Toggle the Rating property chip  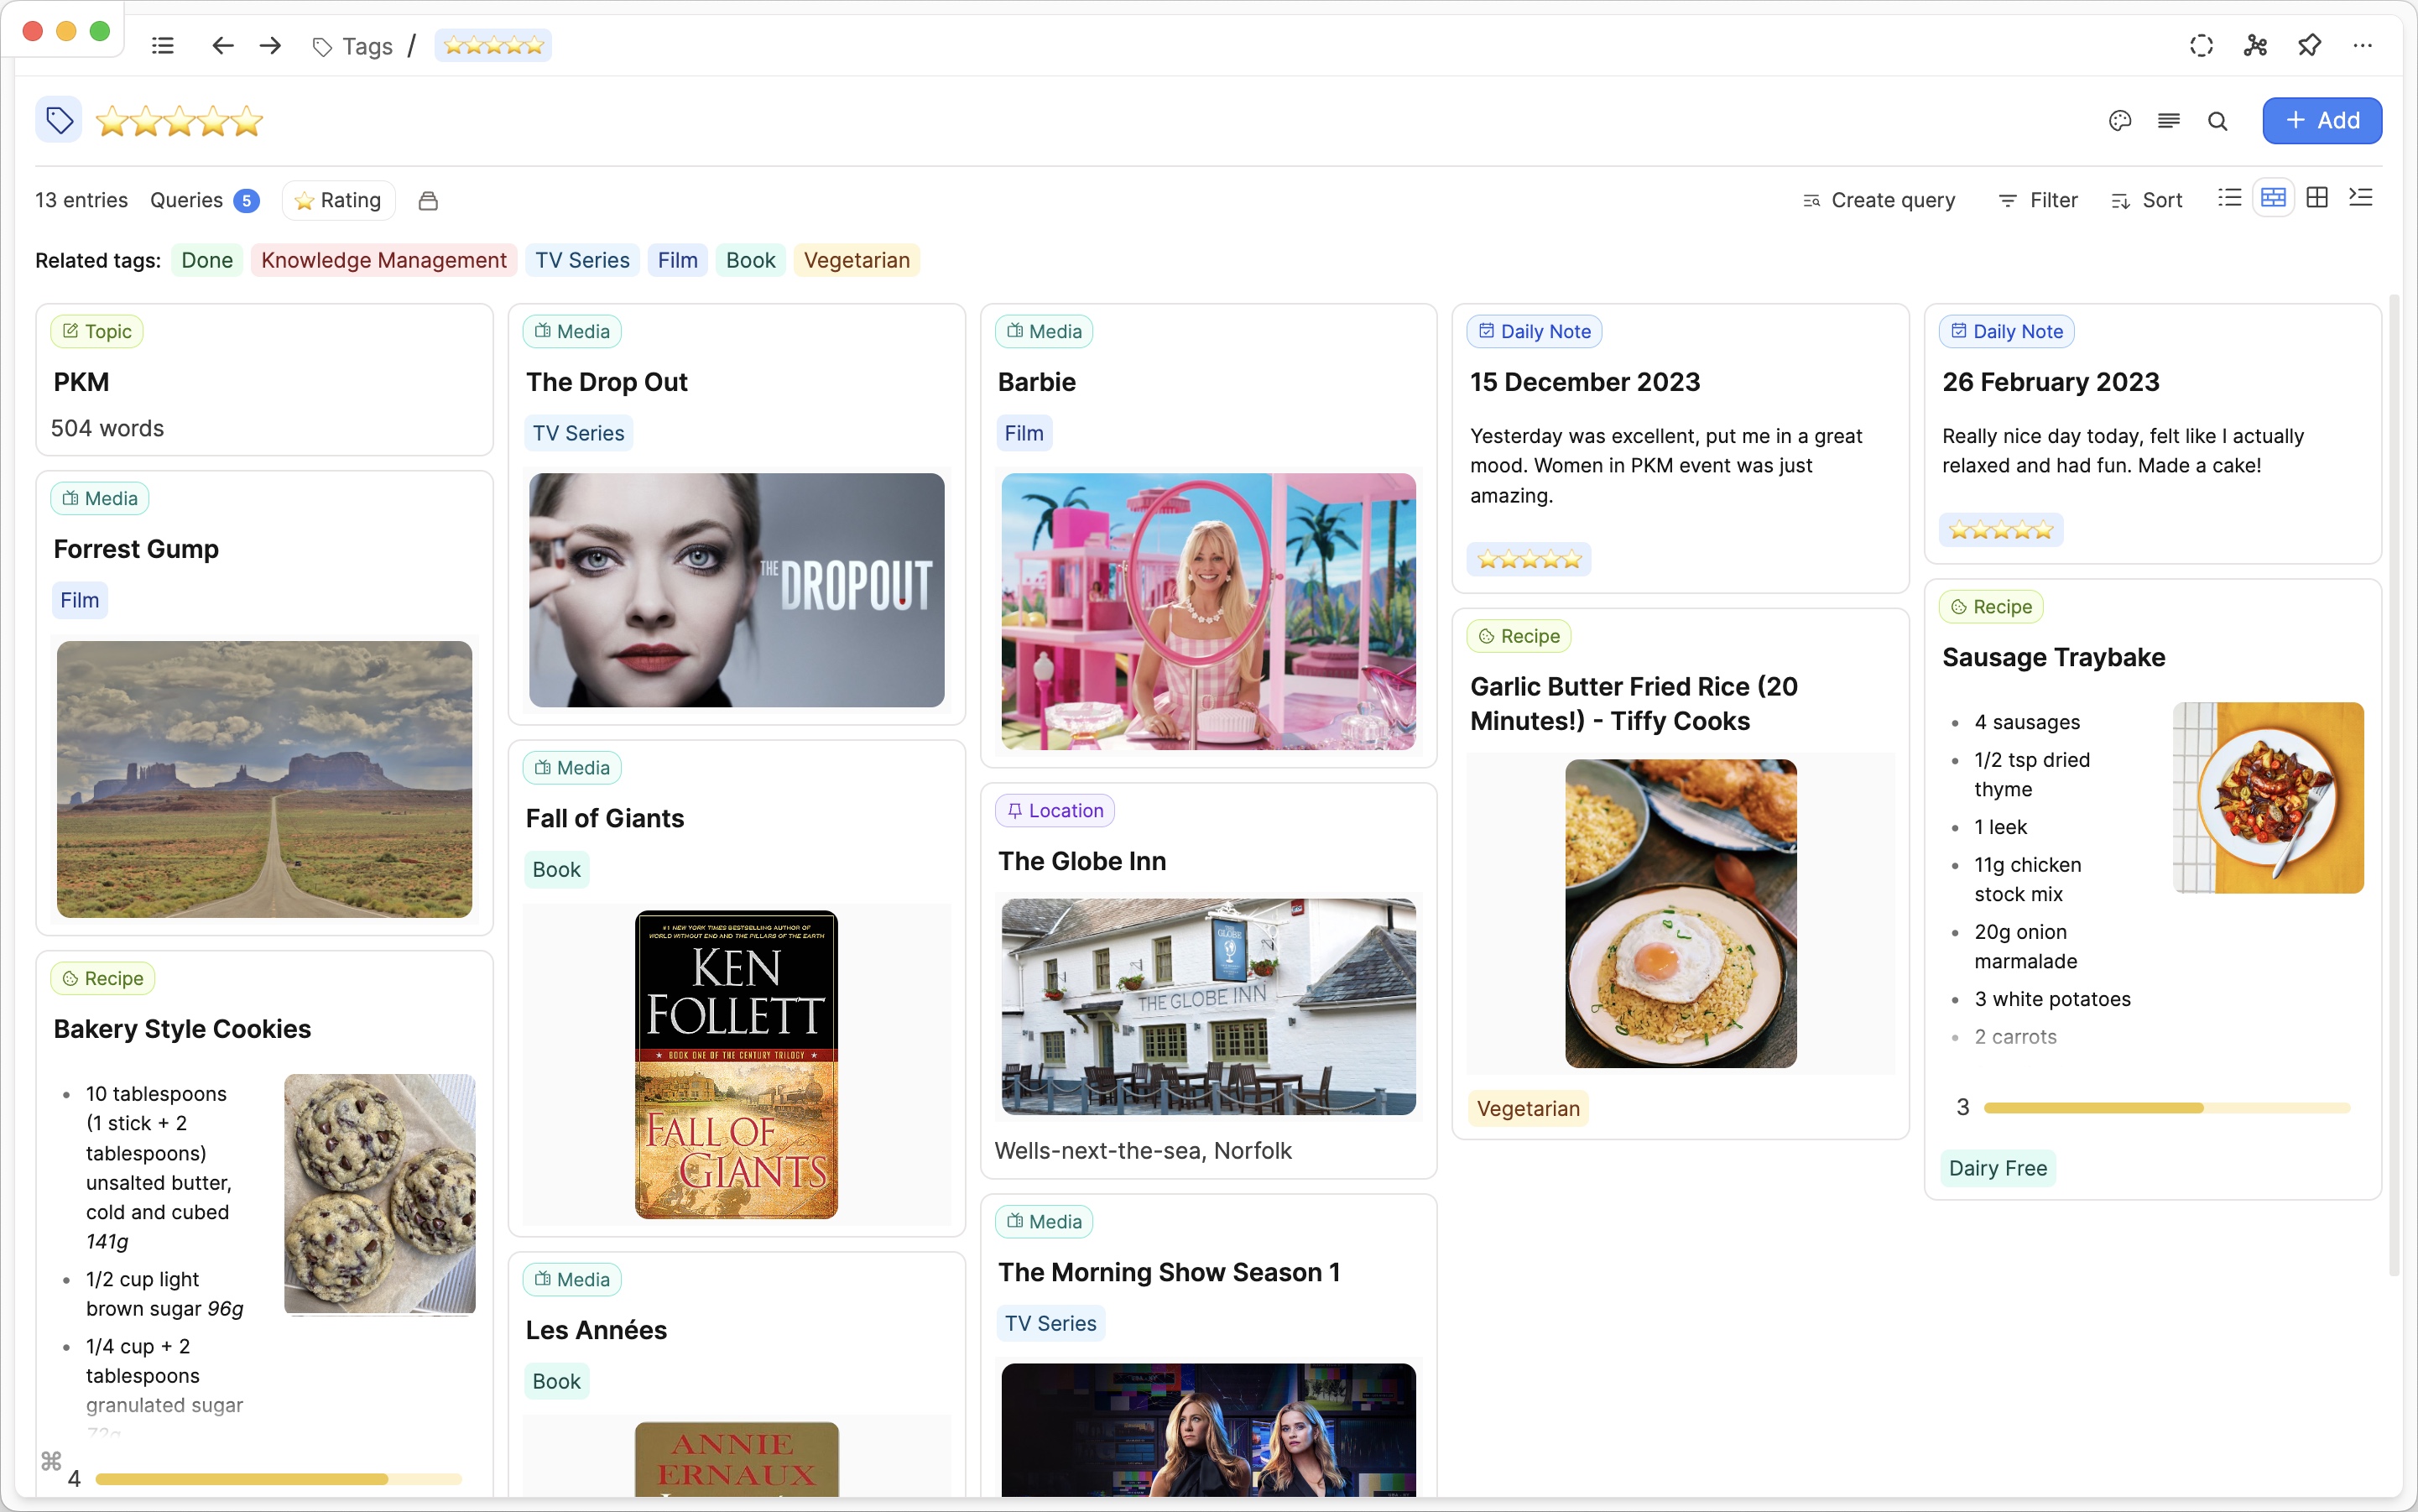[338, 200]
